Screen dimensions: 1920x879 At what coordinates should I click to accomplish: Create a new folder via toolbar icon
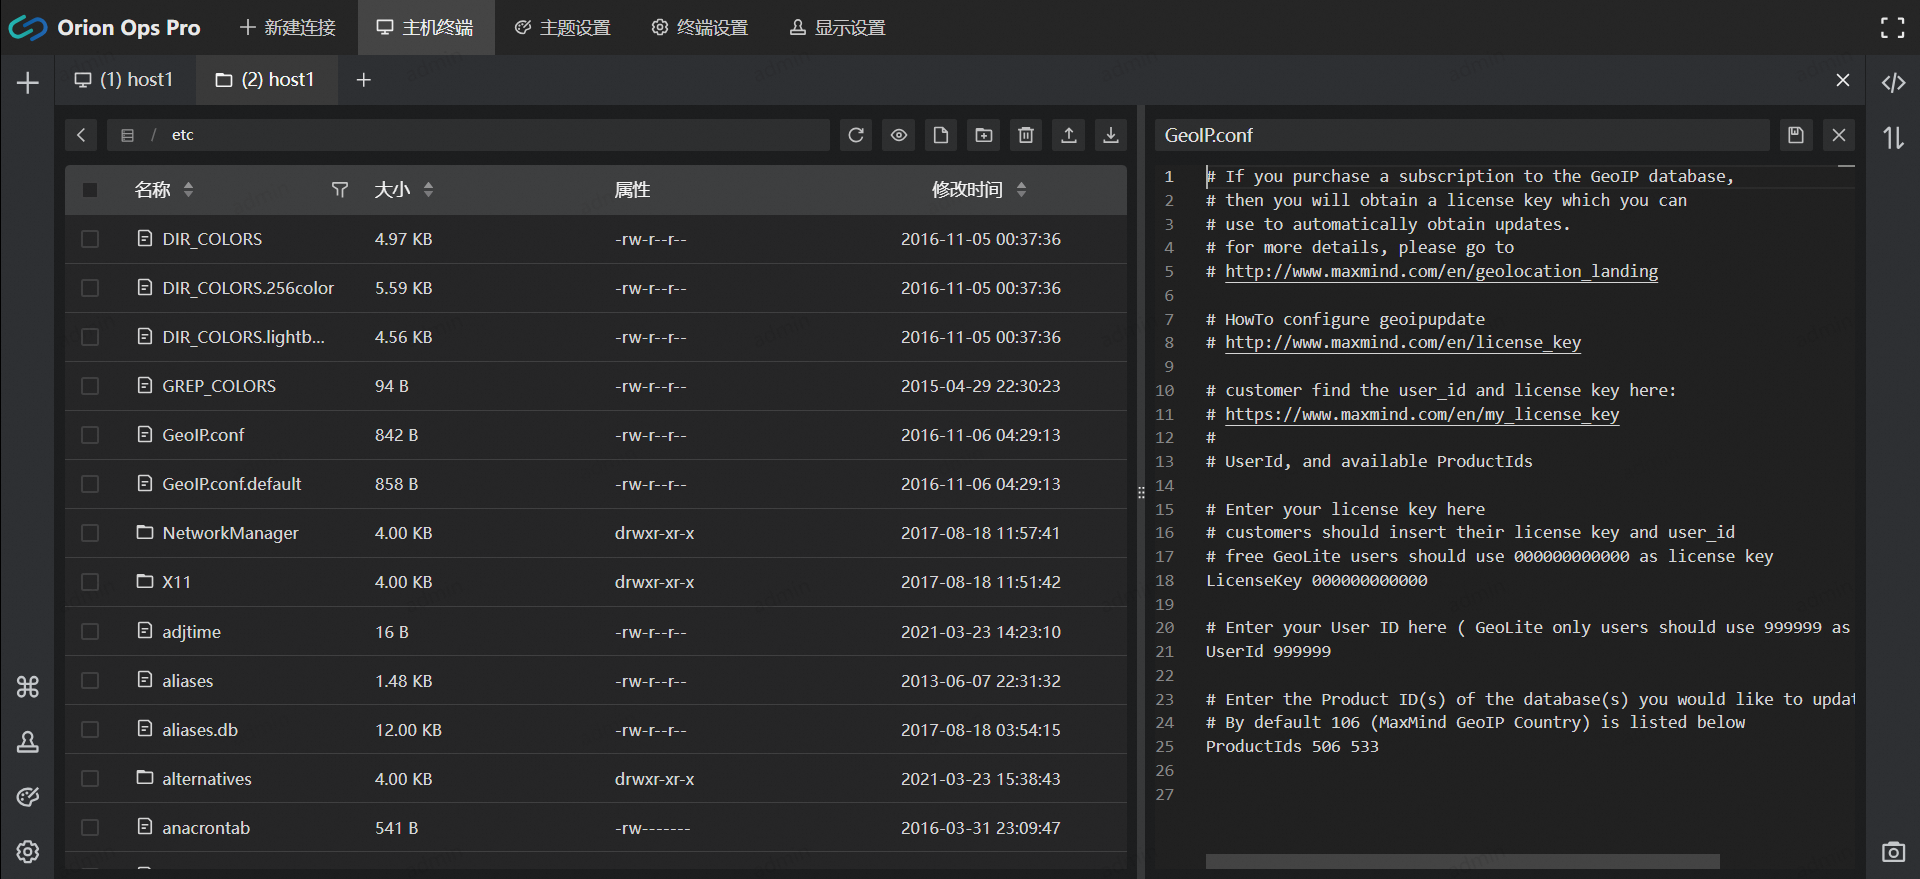pos(984,135)
